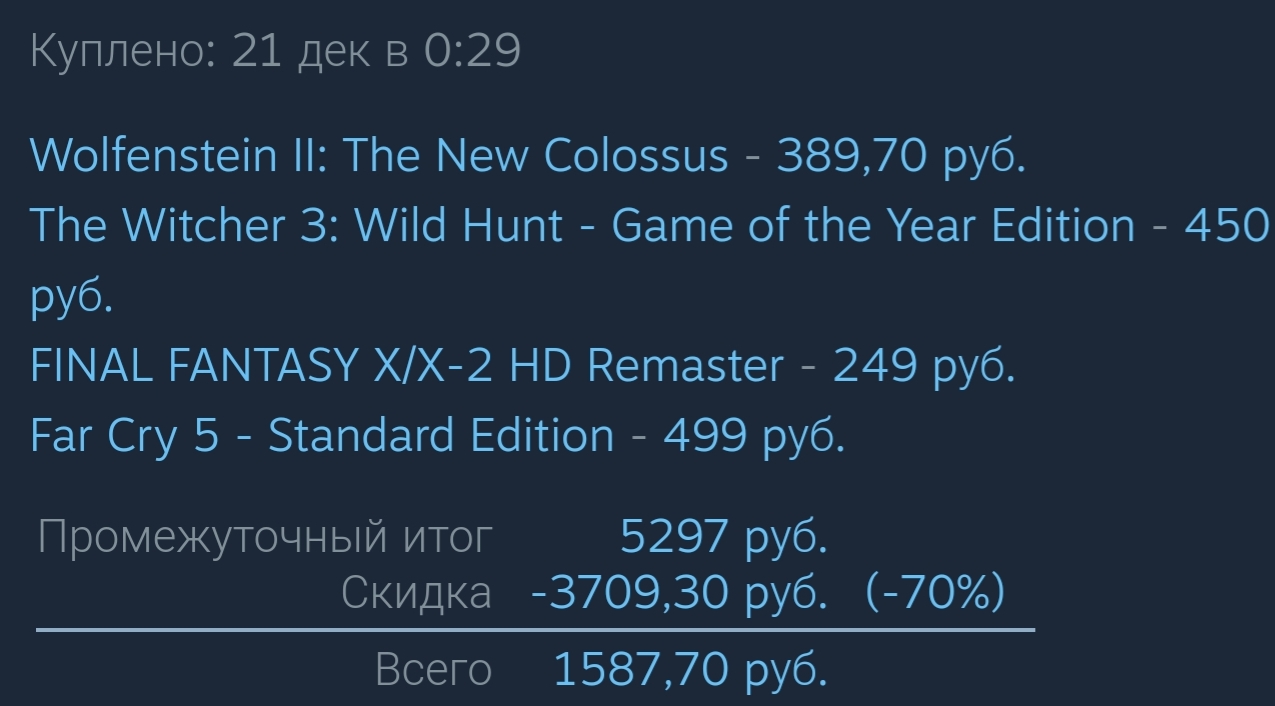Click the wrapped руб. under Witcher line
The image size is (1275, 706).
pyautogui.click(x=71, y=298)
